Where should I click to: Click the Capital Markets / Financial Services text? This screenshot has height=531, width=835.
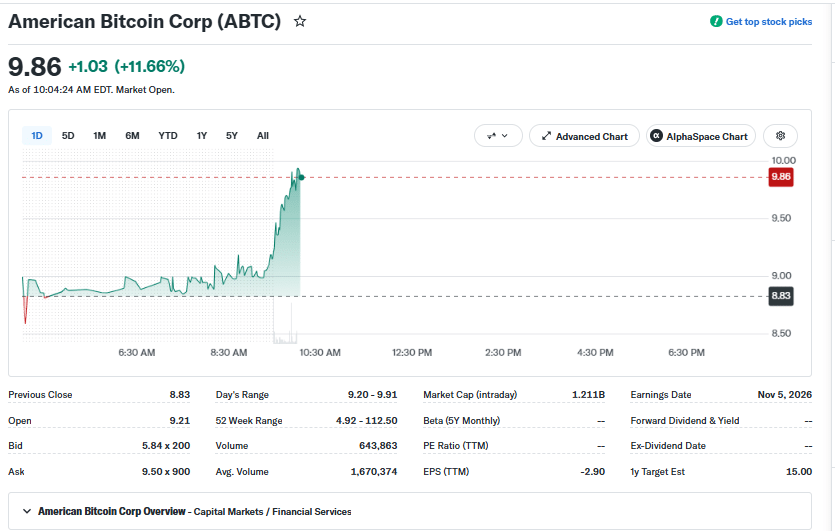272,512
